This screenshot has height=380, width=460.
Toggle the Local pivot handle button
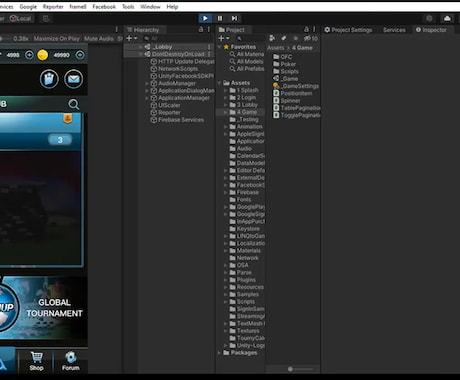coord(21,19)
